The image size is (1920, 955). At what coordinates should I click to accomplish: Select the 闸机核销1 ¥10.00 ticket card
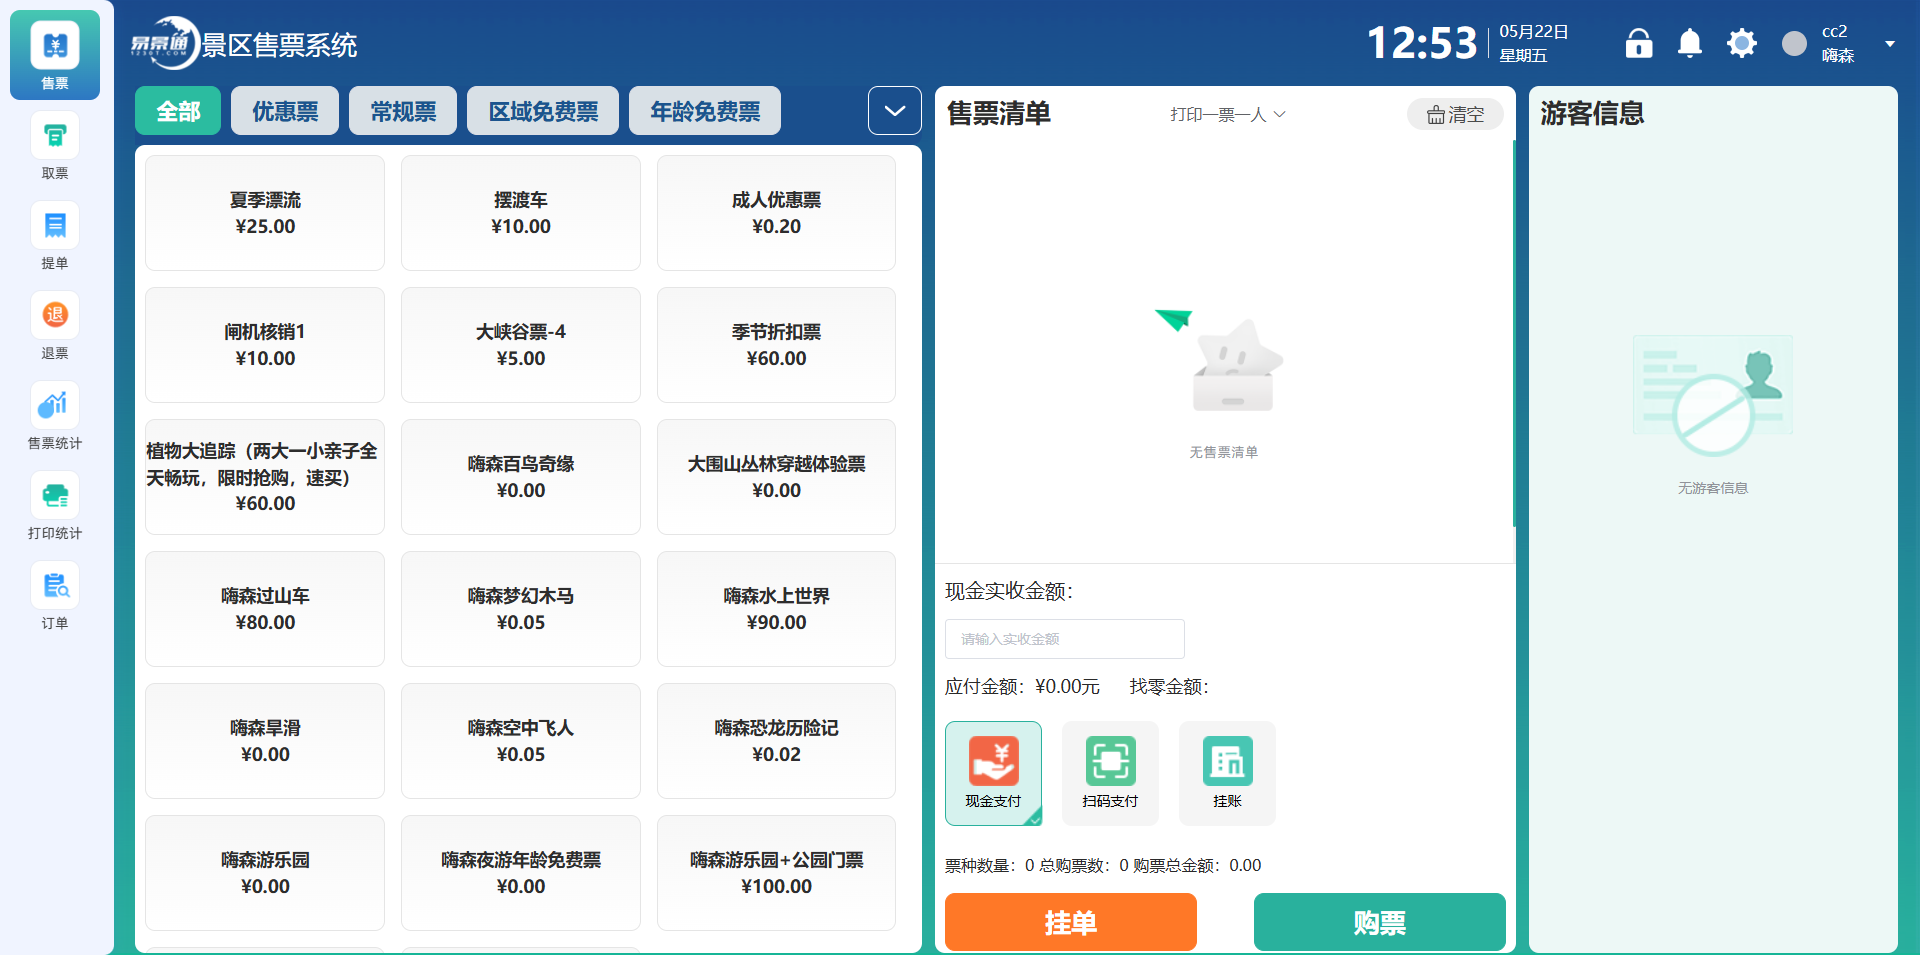(x=265, y=345)
